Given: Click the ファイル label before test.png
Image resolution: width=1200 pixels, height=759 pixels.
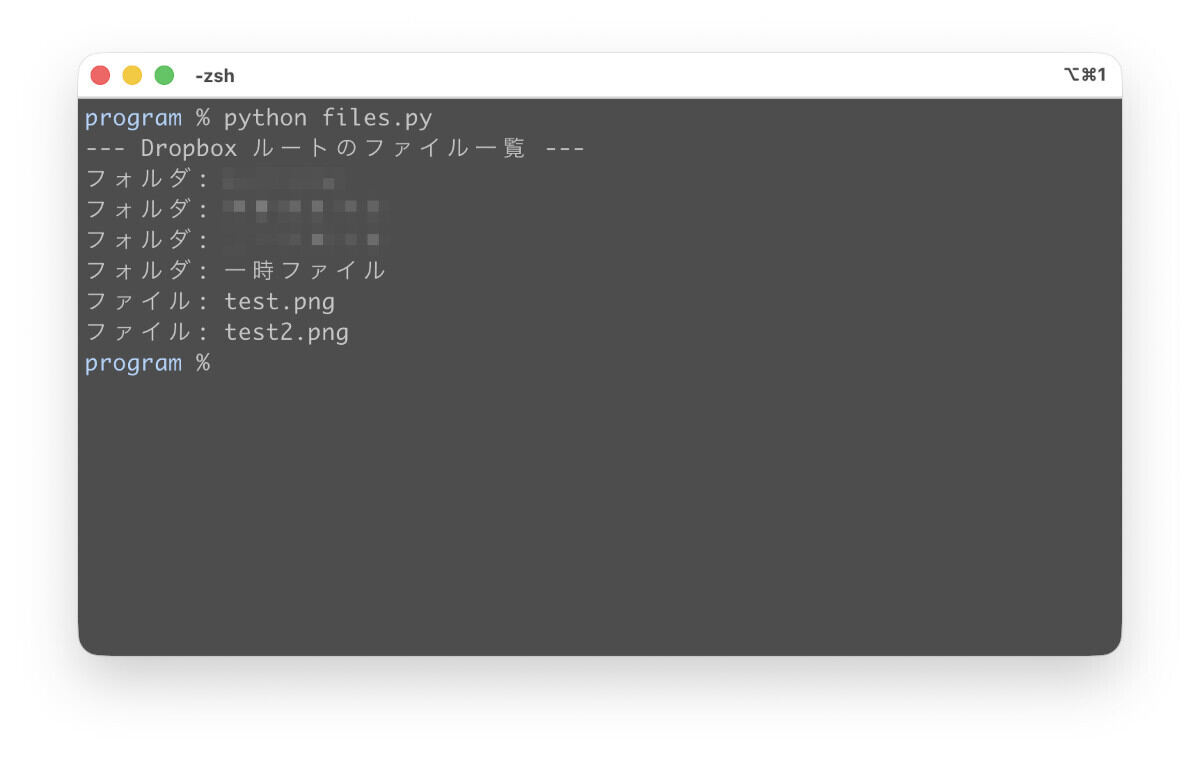Looking at the screenshot, I should click(140, 302).
